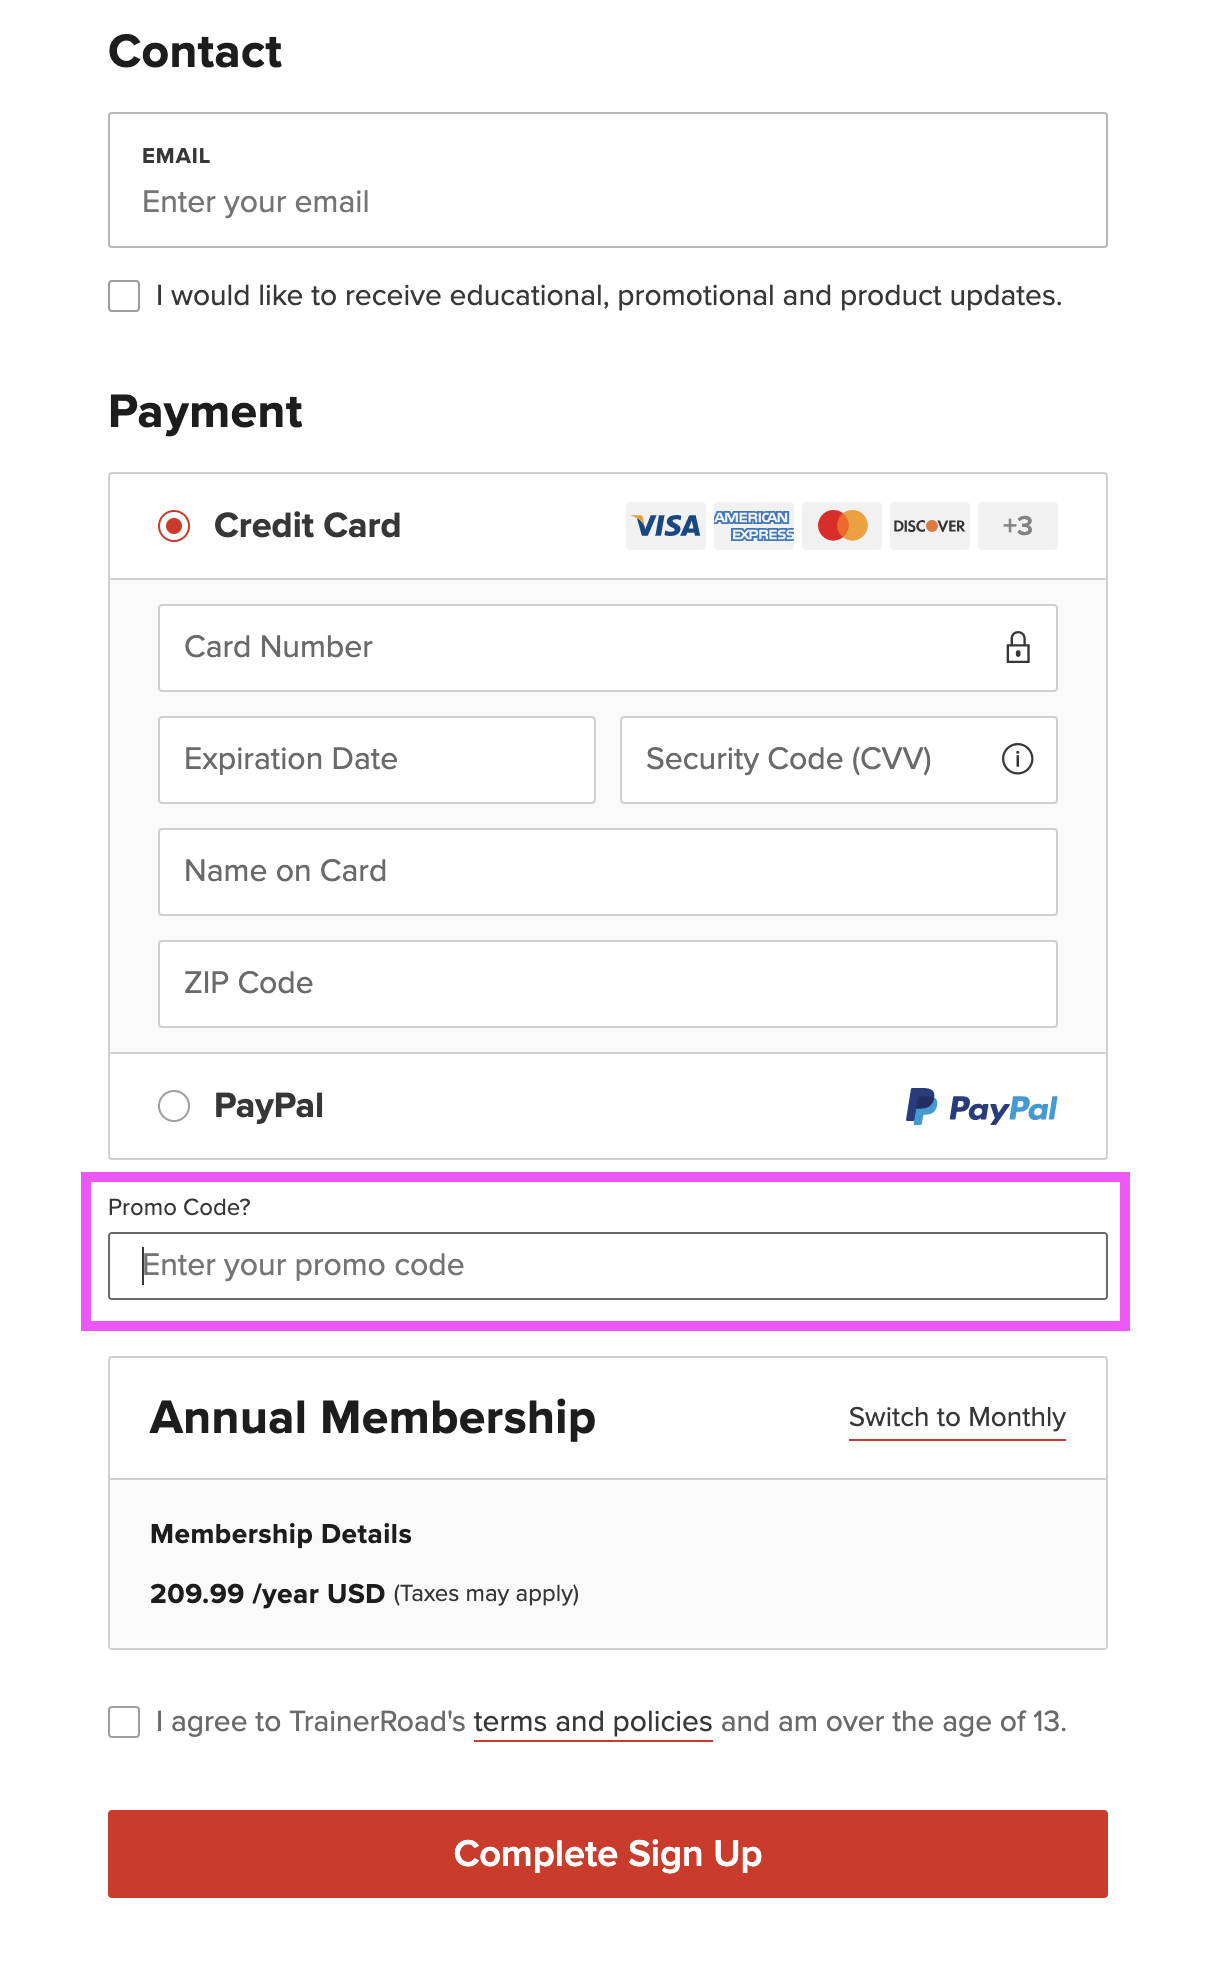The height and width of the screenshot is (1966, 1230).
Task: Click the Complete Sign Up button
Action: tap(608, 1854)
